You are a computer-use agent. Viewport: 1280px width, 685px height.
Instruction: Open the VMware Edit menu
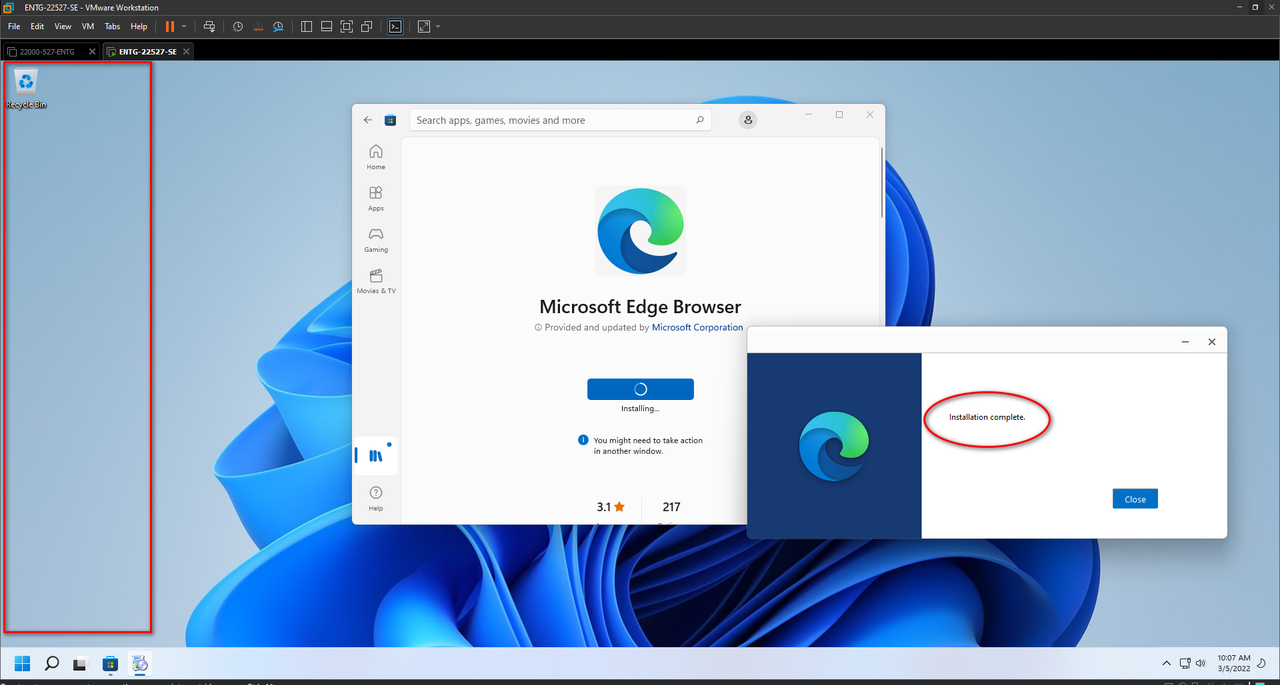click(x=37, y=26)
